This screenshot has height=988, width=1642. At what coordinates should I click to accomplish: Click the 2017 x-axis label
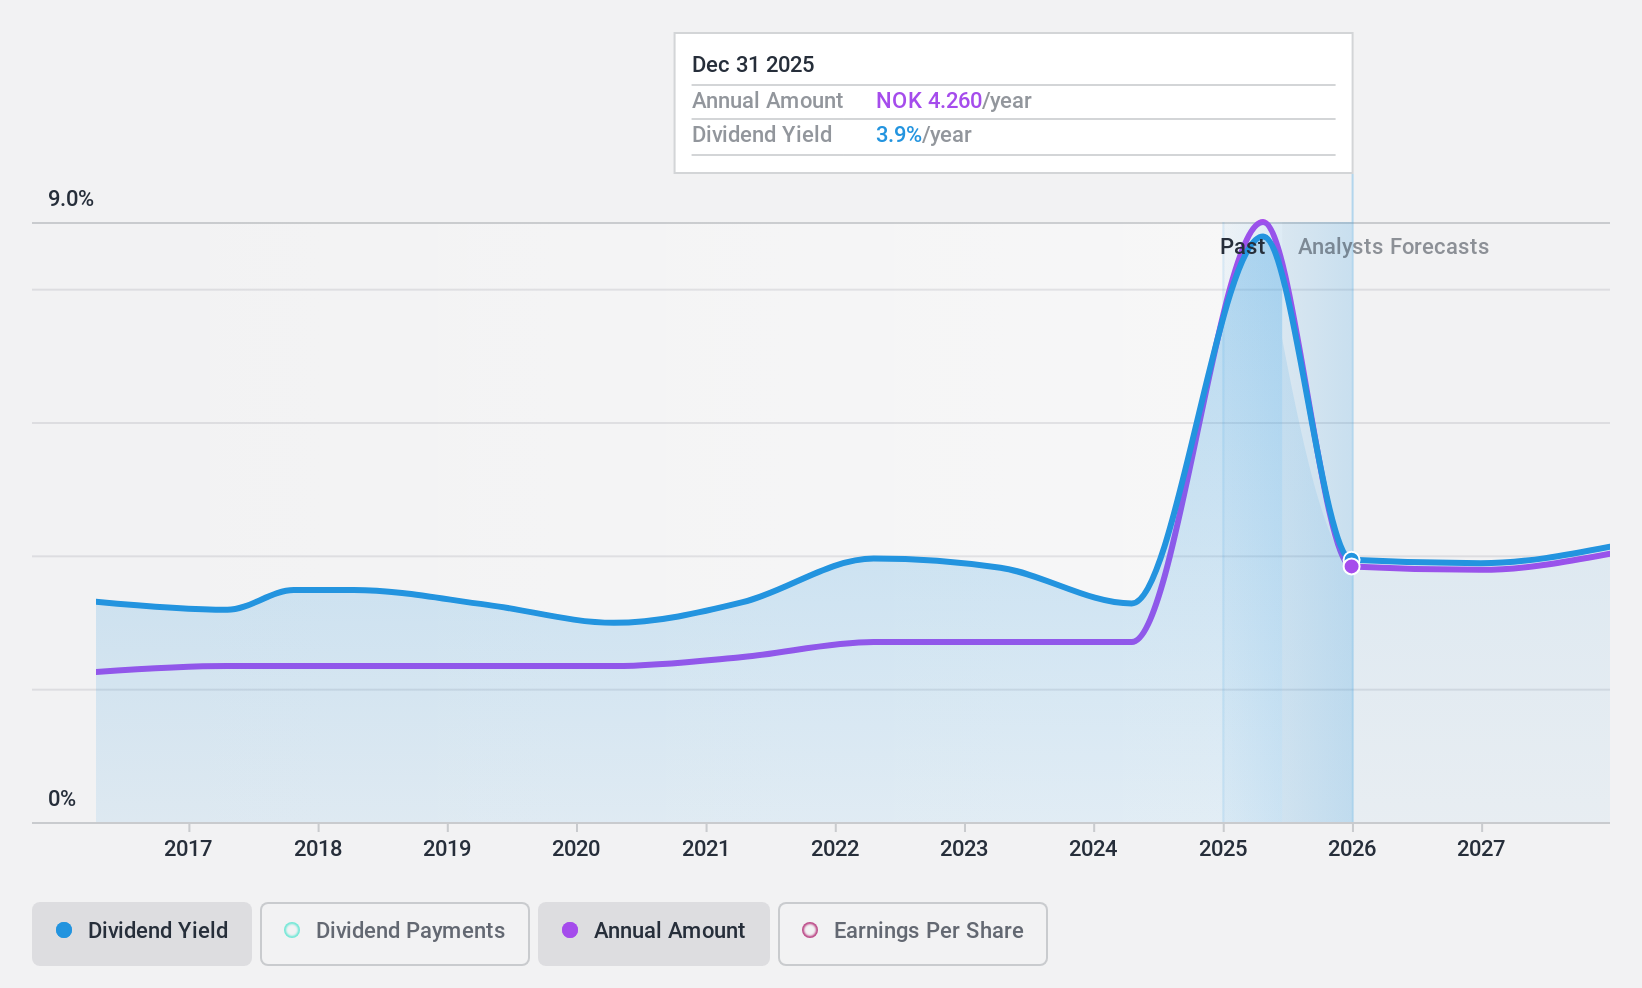[188, 849]
